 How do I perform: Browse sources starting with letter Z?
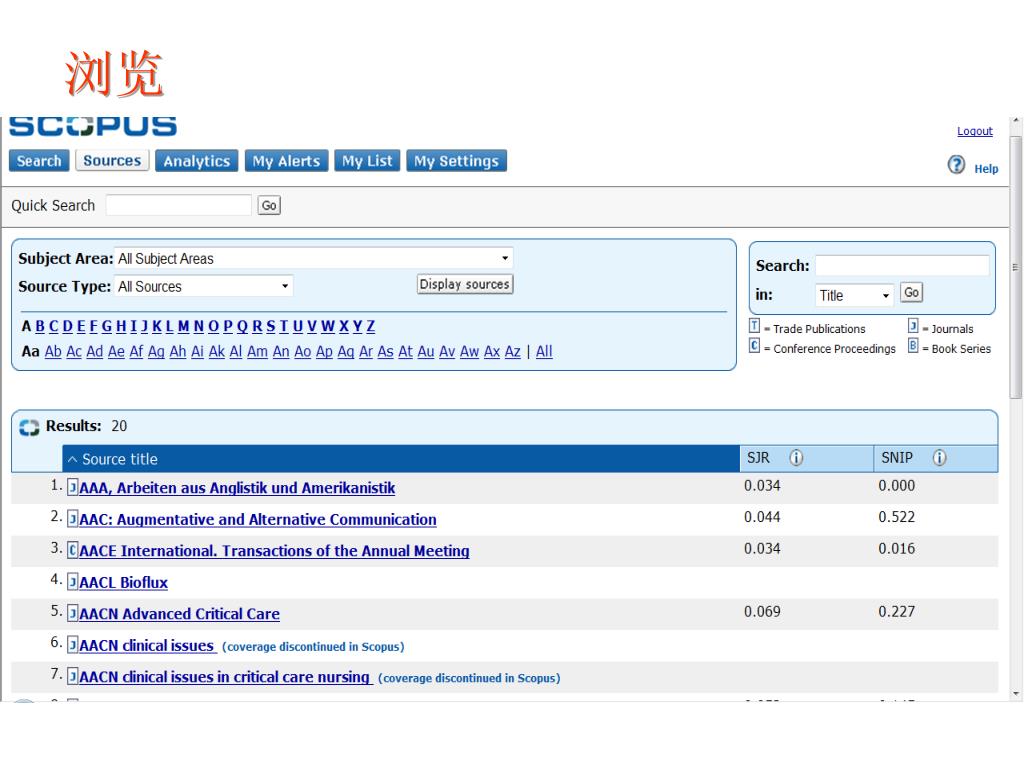tap(370, 326)
